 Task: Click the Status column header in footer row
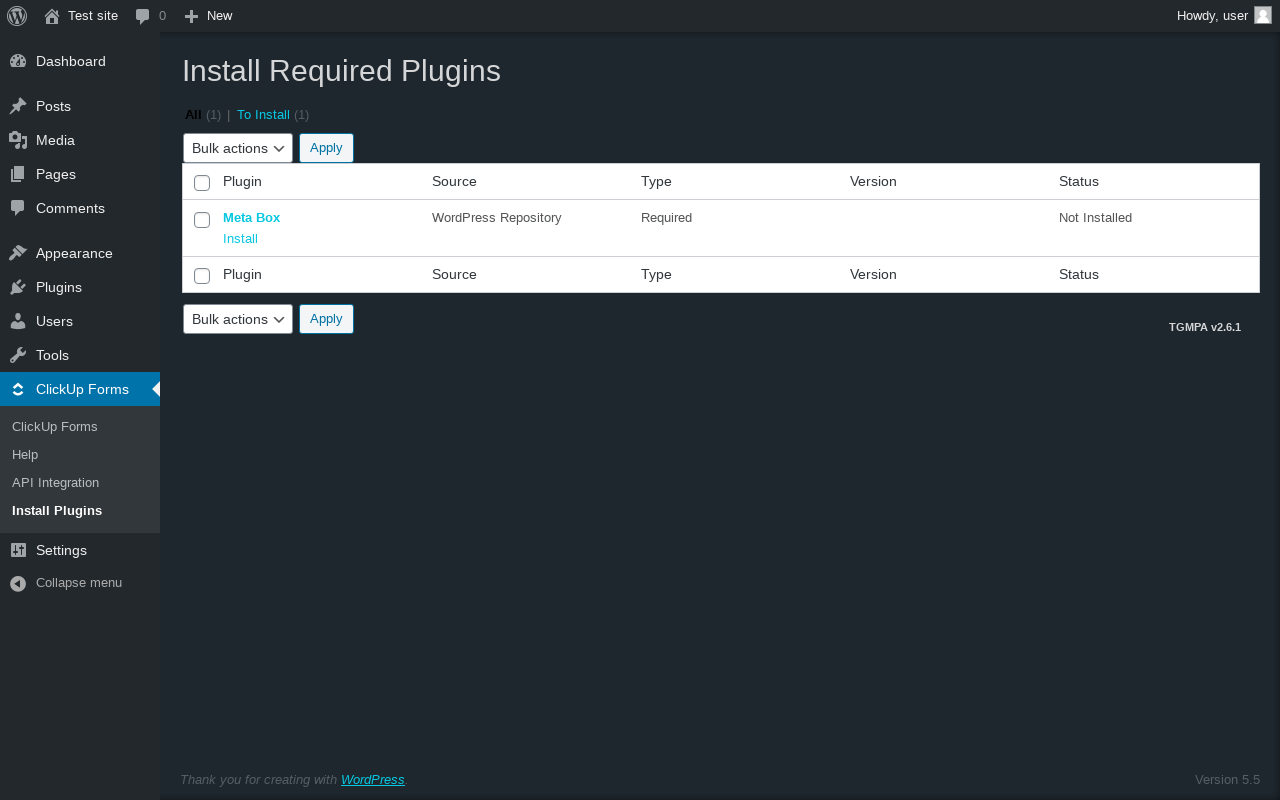1079,275
